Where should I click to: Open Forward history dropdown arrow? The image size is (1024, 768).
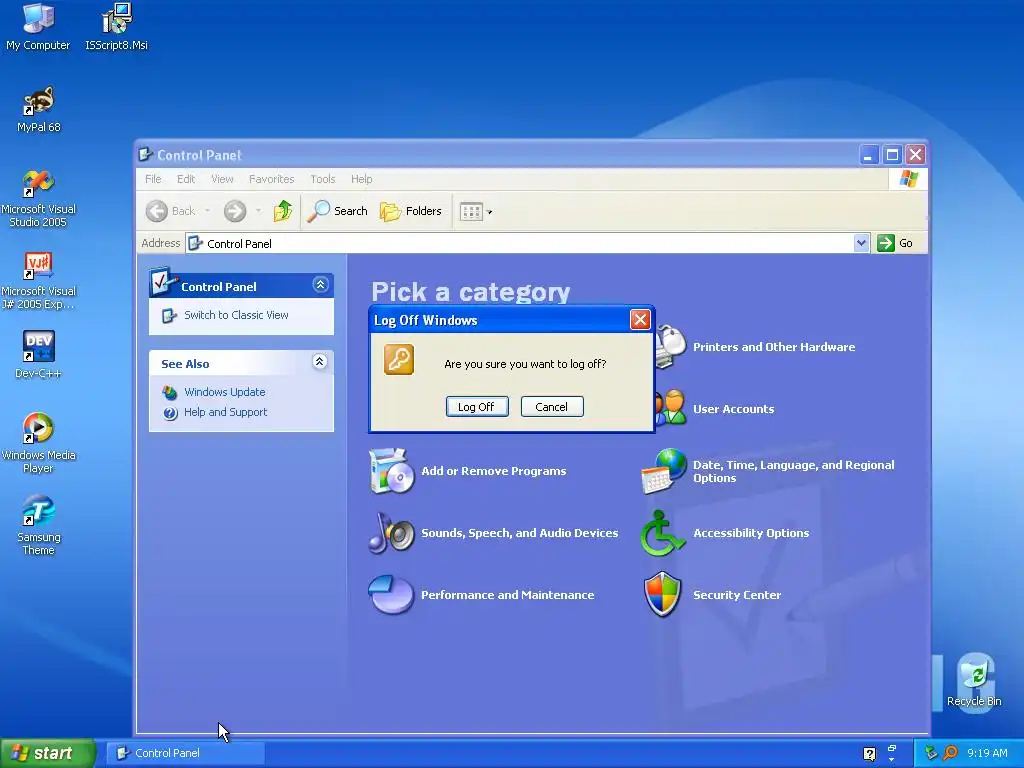[x=259, y=211]
